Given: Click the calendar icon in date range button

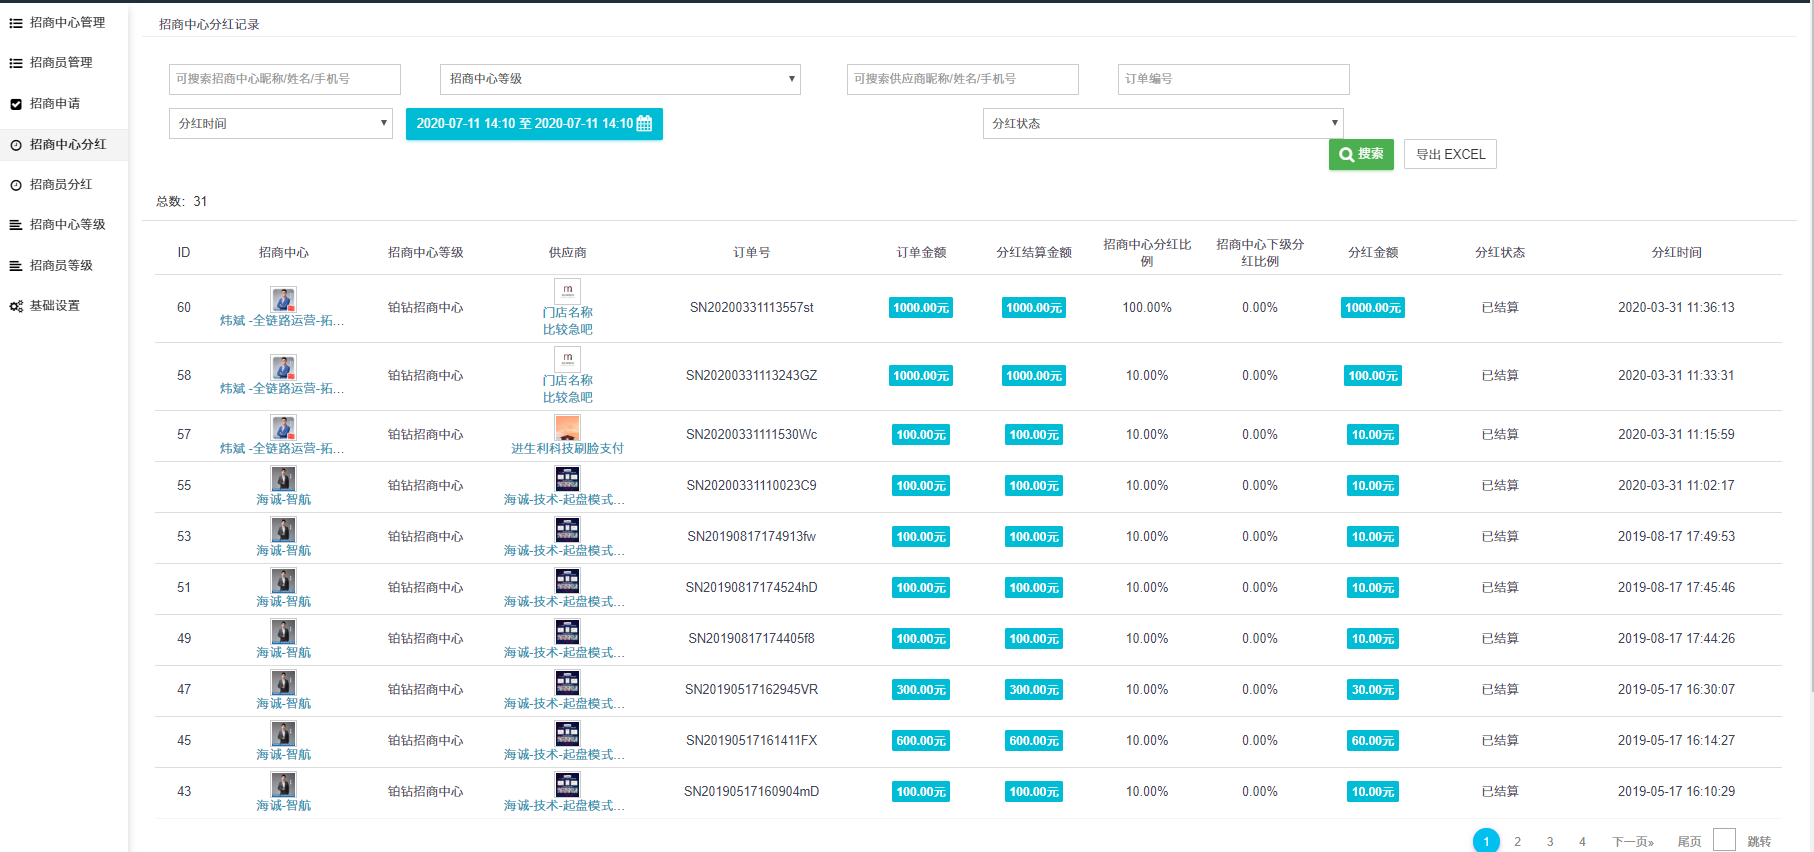Looking at the screenshot, I should (644, 124).
